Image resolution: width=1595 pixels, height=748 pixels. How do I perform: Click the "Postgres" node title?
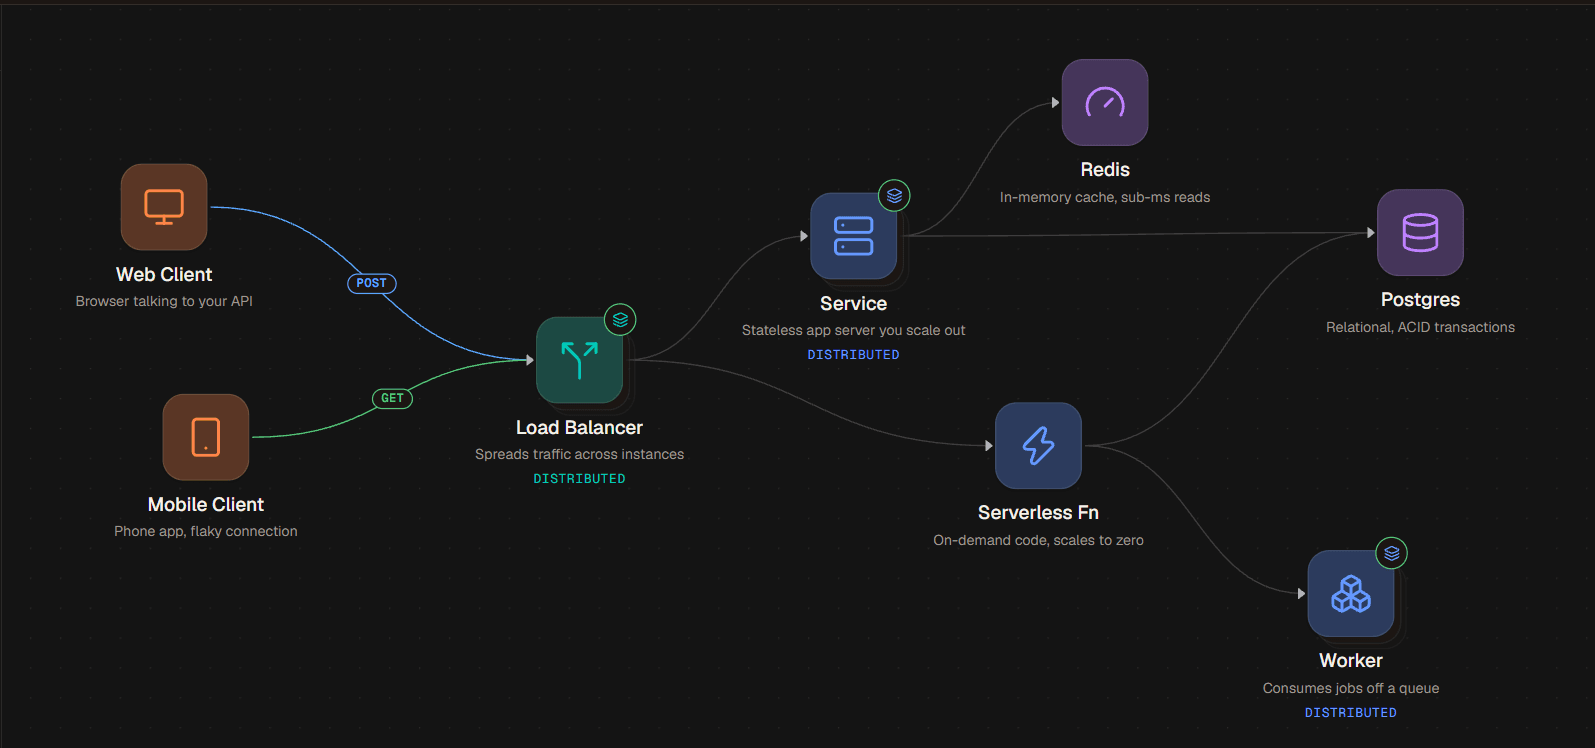(1420, 300)
